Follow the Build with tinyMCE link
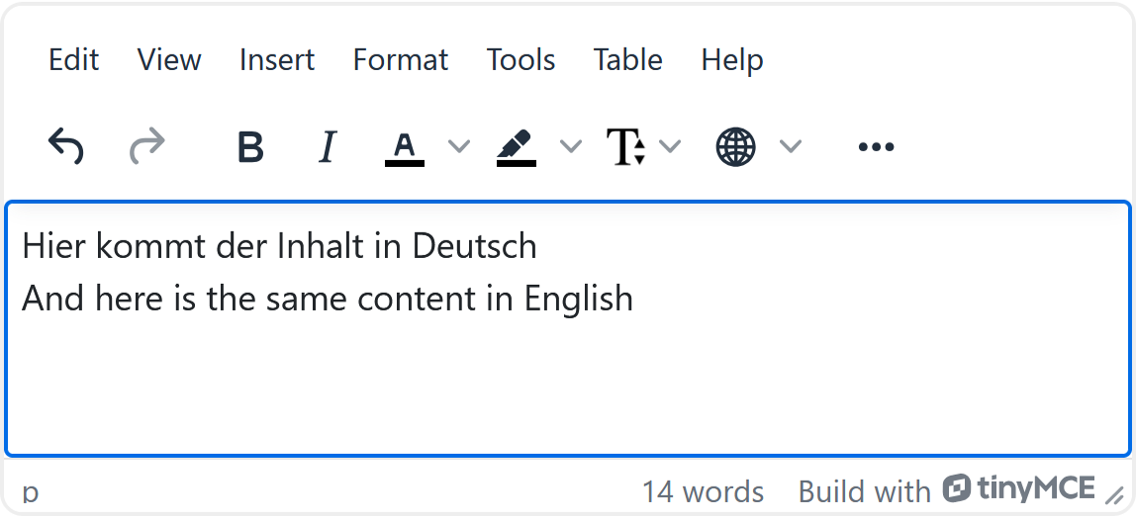This screenshot has width=1136, height=516. (947, 490)
